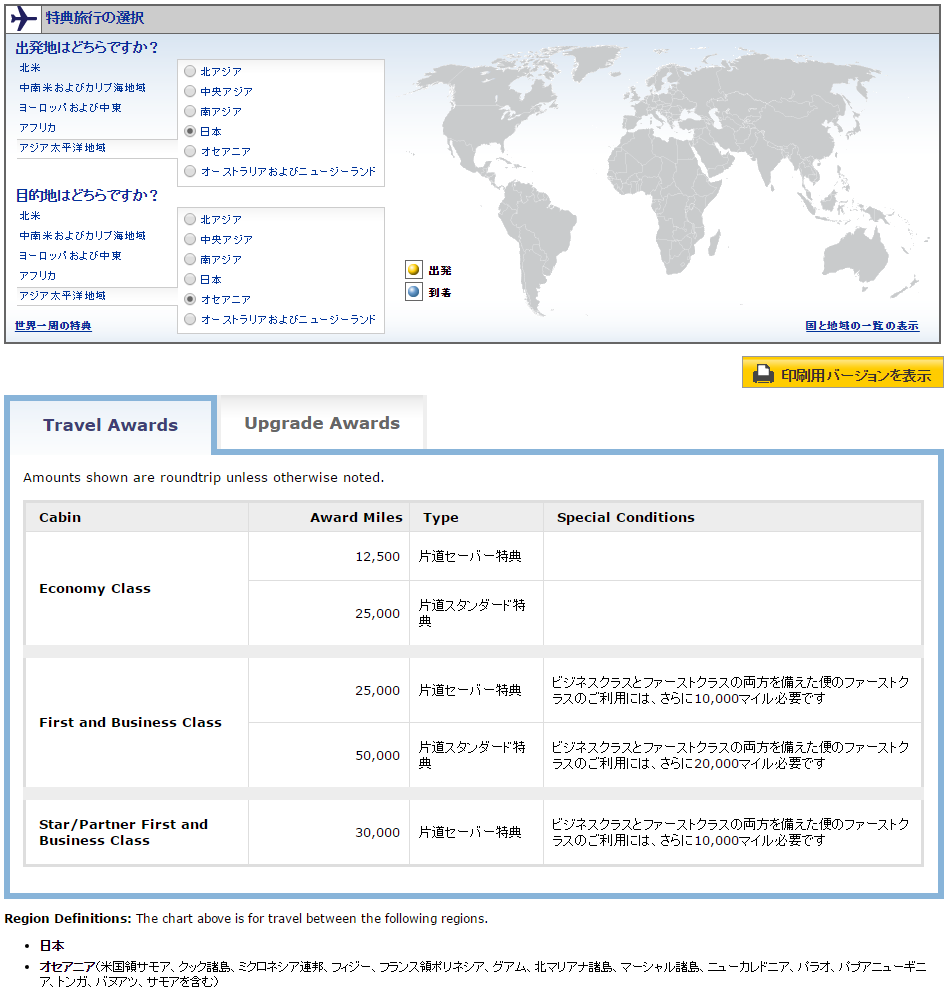Viewport: 951px width, 998px height.
Task: Select オセアニア as the destination region
Action: 190,299
